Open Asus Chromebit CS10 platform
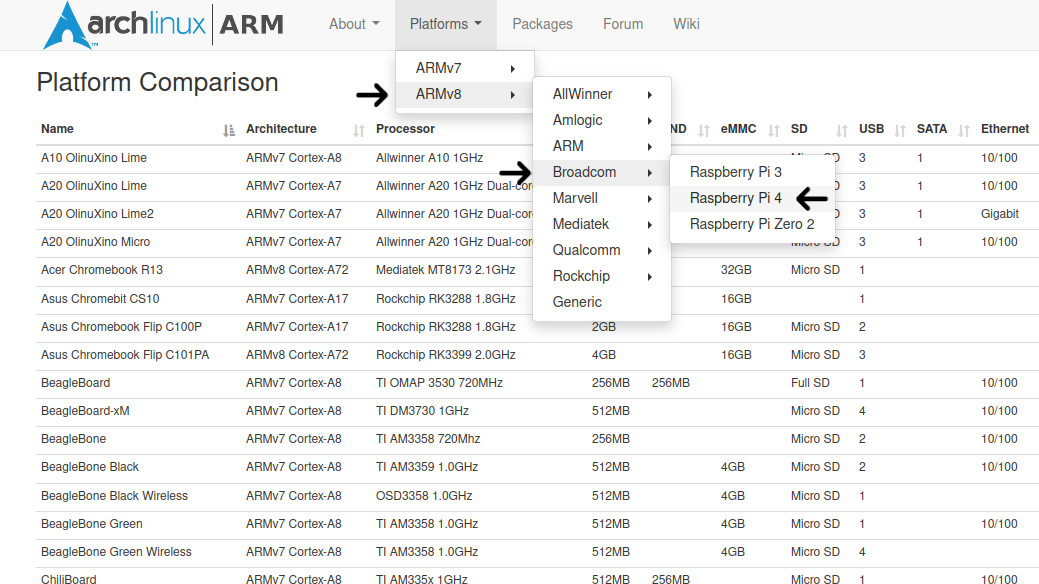This screenshot has height=584, width=1039. pyautogui.click(x=100, y=299)
